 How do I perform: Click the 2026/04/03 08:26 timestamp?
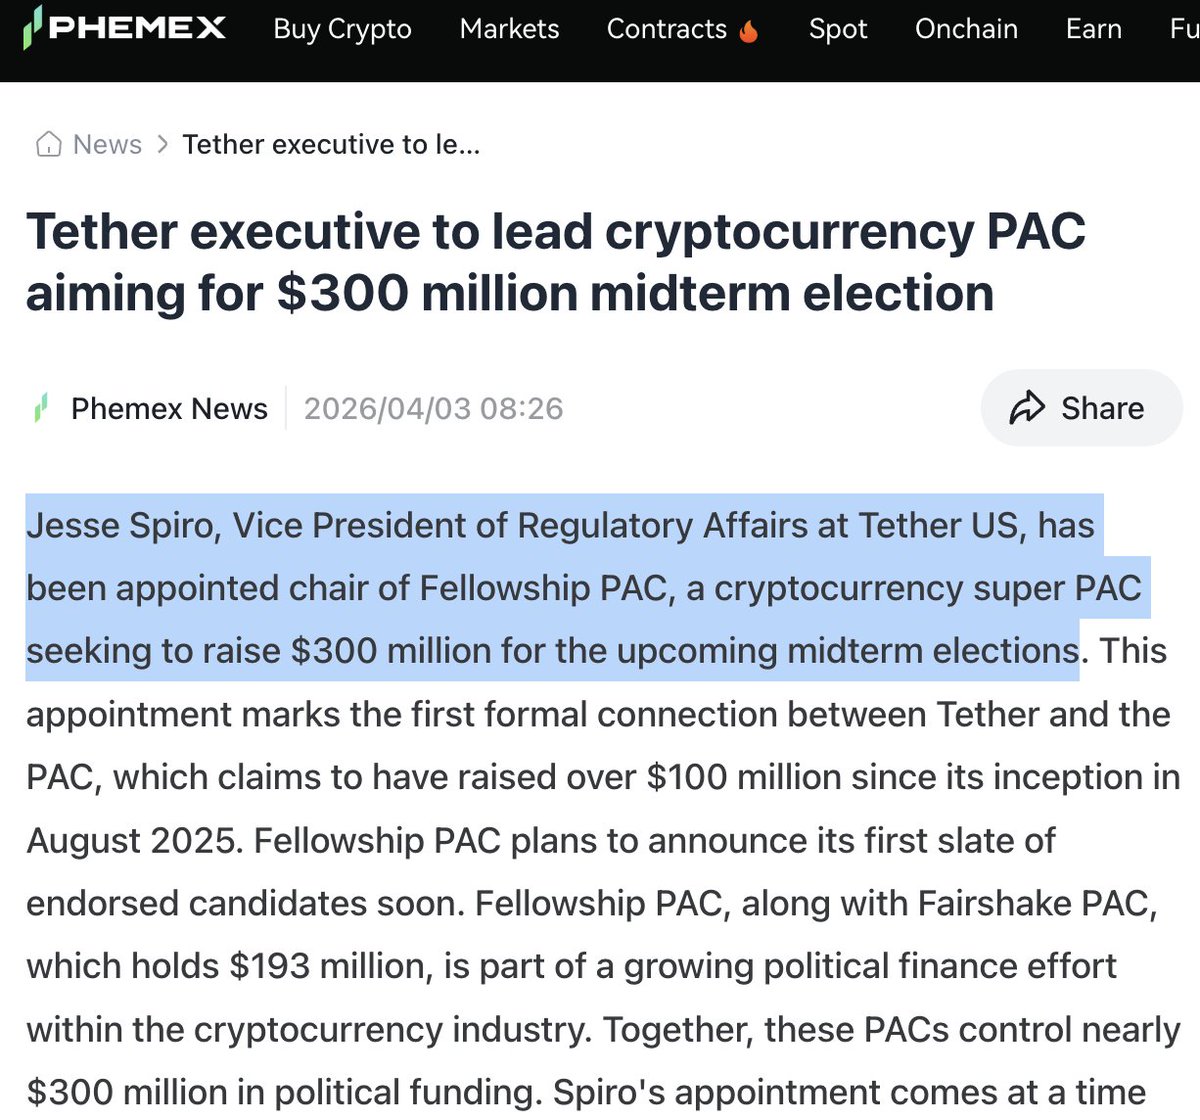(433, 408)
